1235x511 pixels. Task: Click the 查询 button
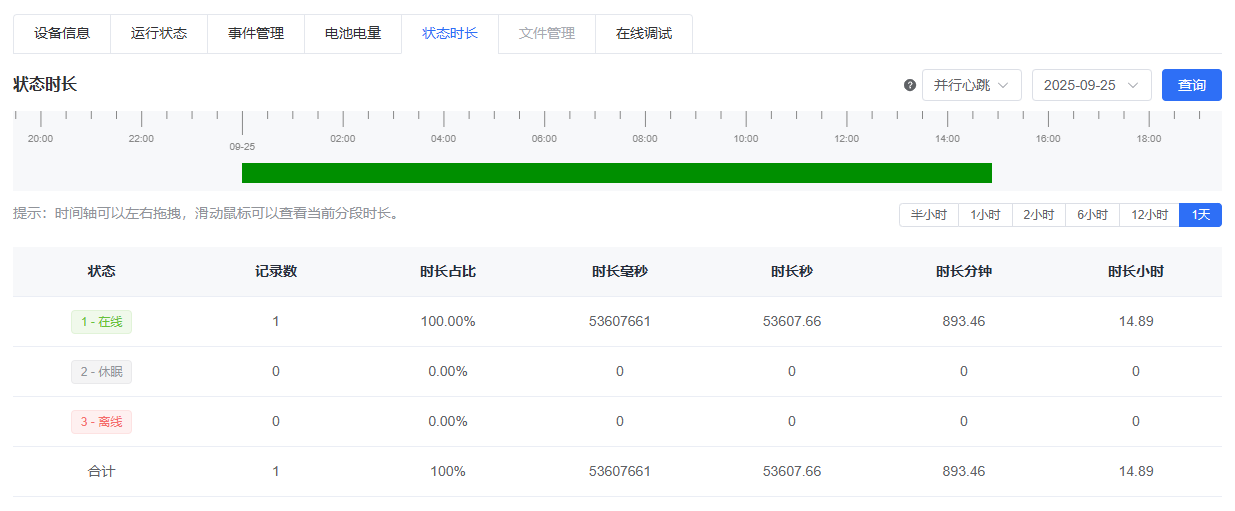[1191, 85]
